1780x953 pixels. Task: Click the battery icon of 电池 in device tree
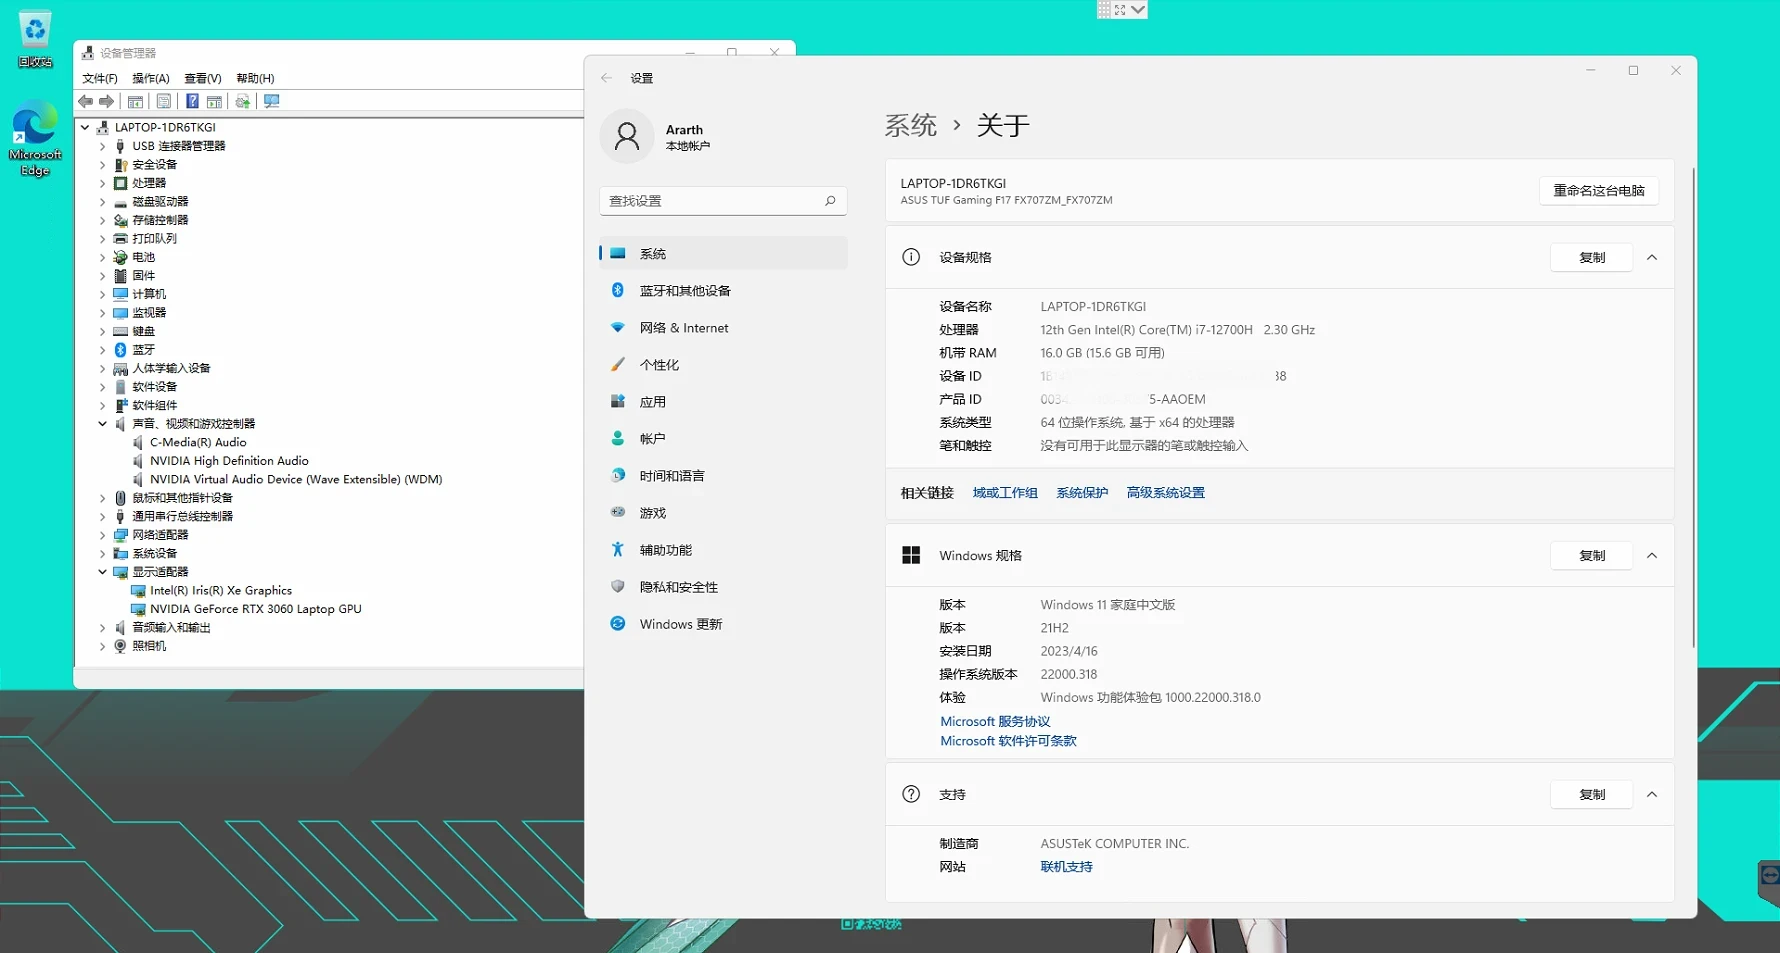point(120,257)
